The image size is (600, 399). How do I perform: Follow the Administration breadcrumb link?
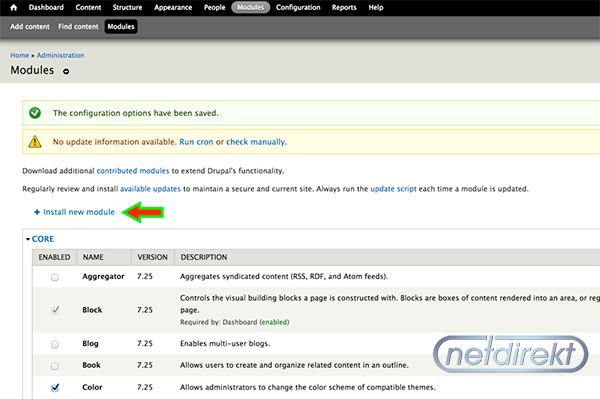click(x=60, y=55)
